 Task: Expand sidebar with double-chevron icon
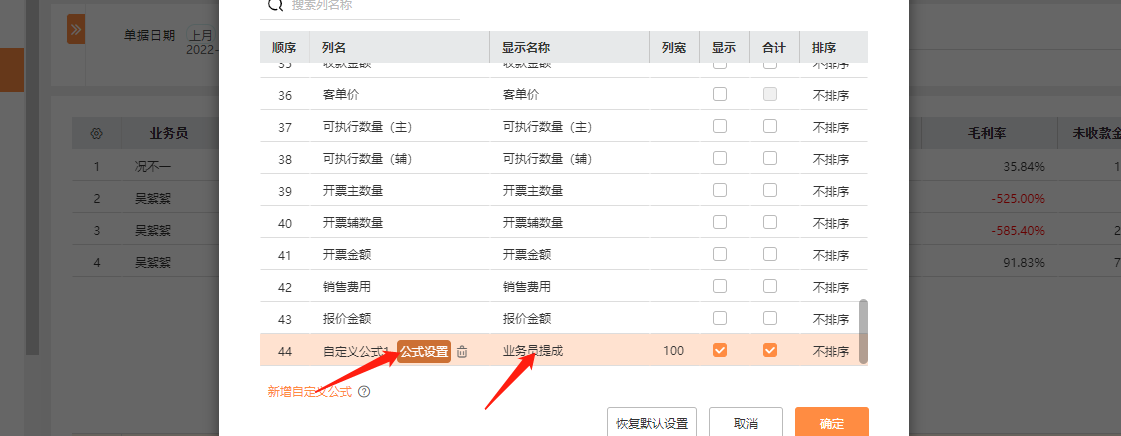click(x=75, y=29)
